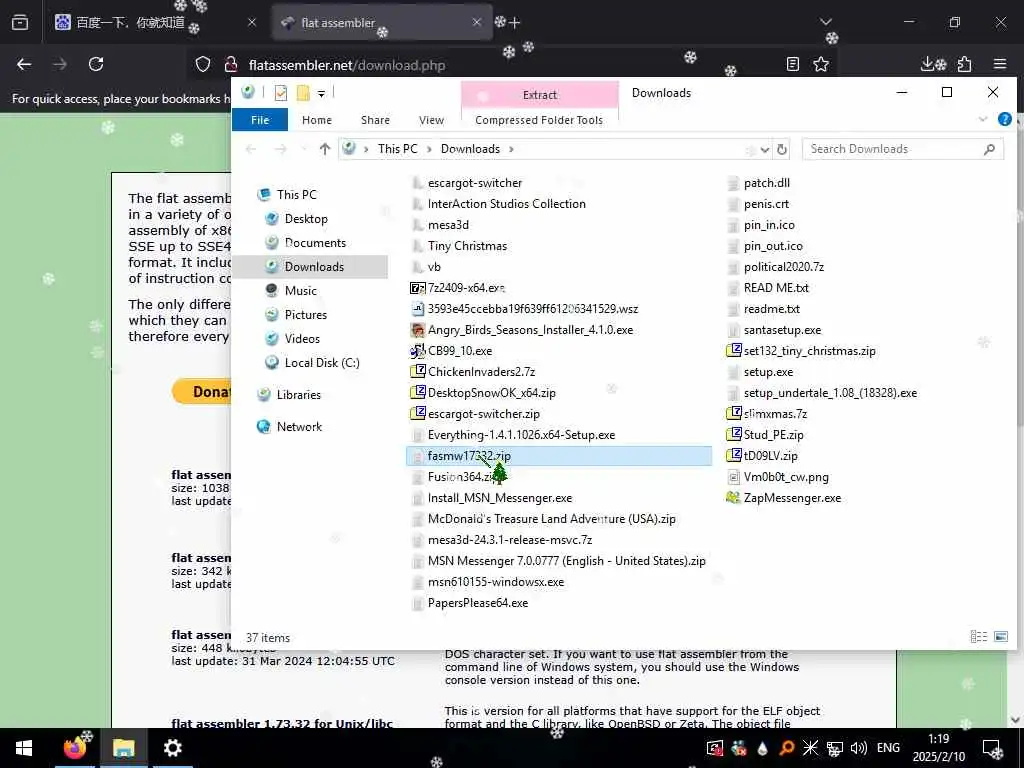Open volume control in system tray
This screenshot has height=768, width=1024.
point(859,748)
